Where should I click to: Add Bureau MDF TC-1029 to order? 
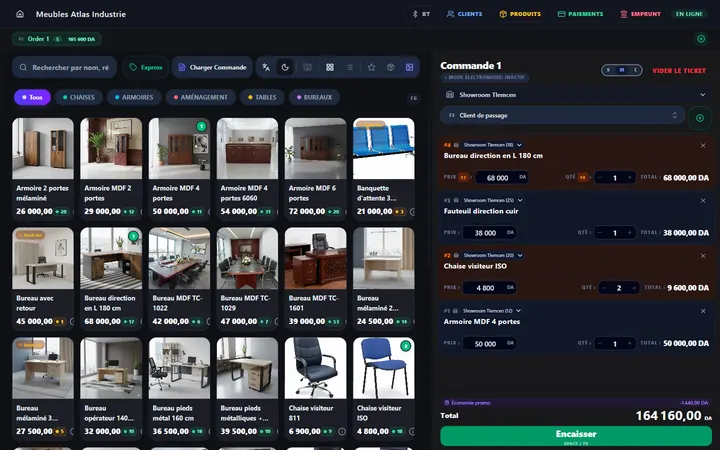247,279
